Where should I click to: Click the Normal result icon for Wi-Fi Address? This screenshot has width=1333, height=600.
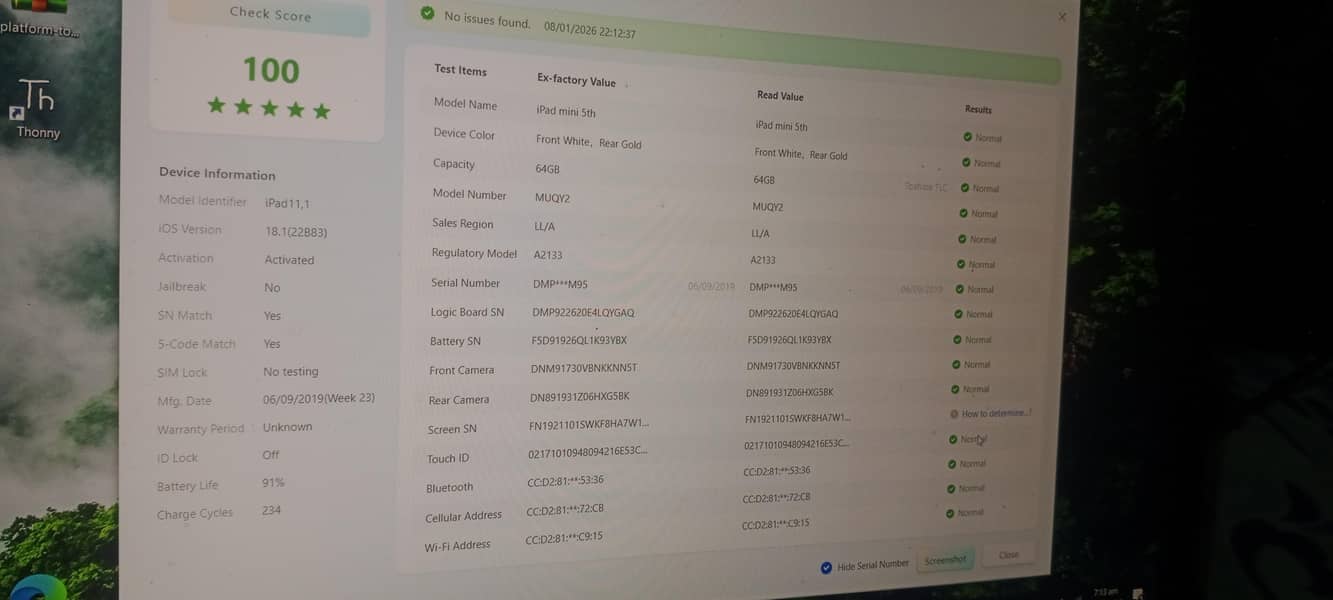(949, 513)
